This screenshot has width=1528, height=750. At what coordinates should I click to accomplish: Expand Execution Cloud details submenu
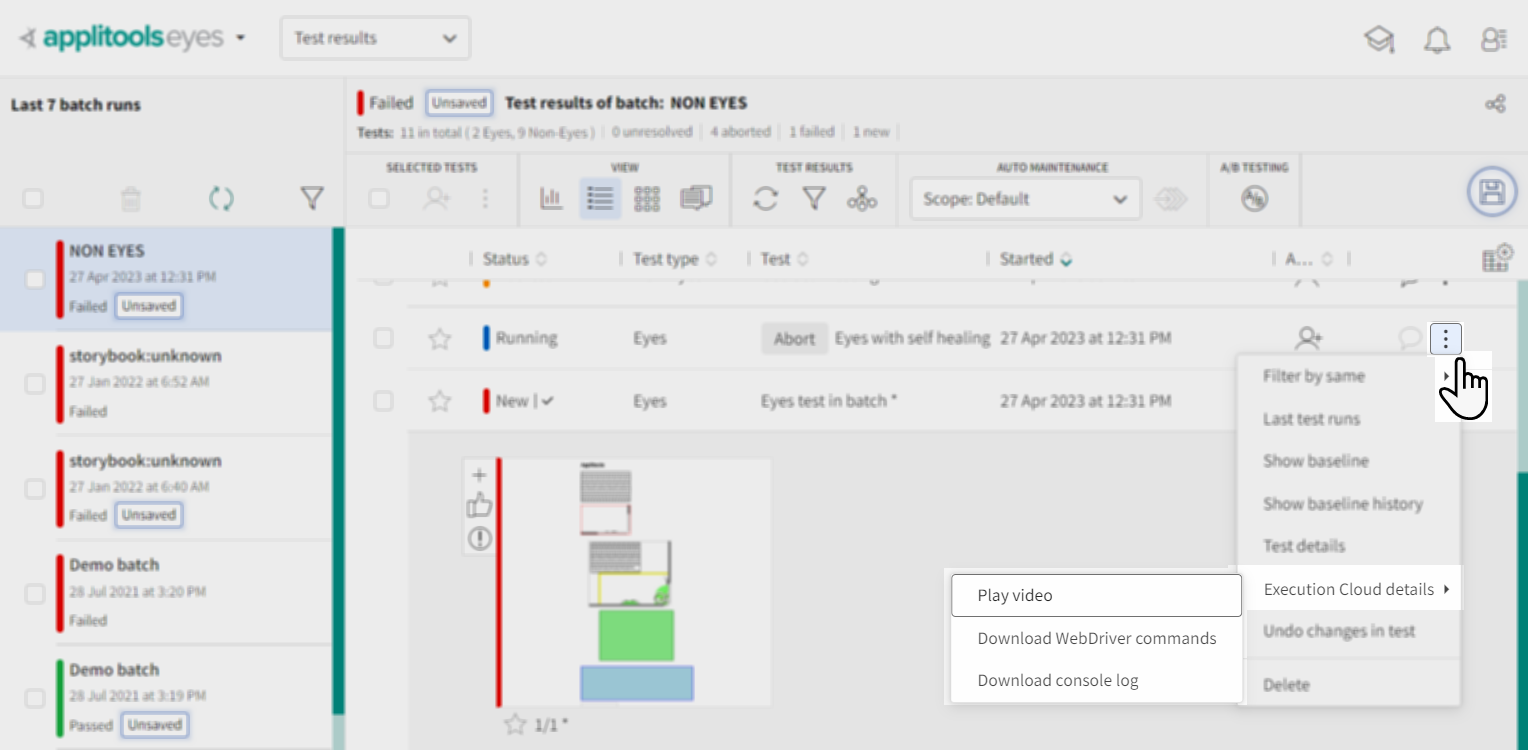pyautogui.click(x=1349, y=589)
